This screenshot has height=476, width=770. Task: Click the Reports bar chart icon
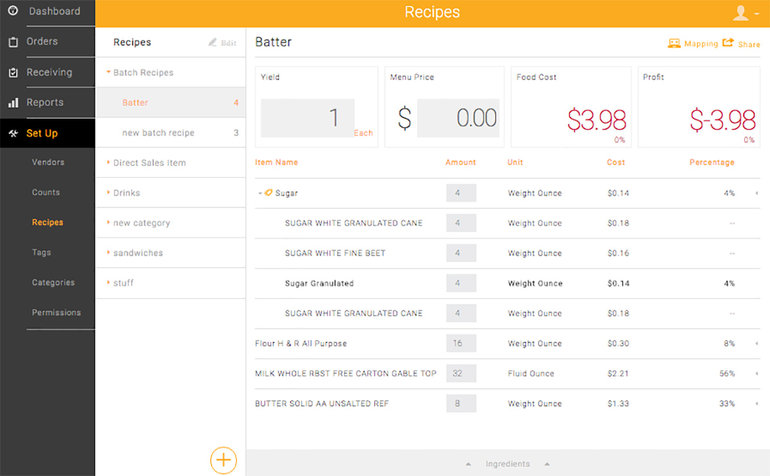[x=13, y=103]
